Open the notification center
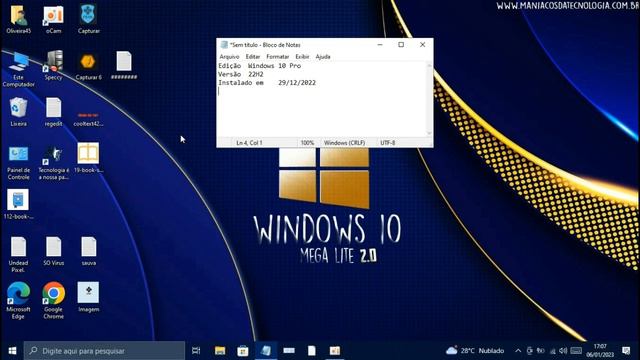Viewport: 640px width, 360px height. tap(626, 351)
